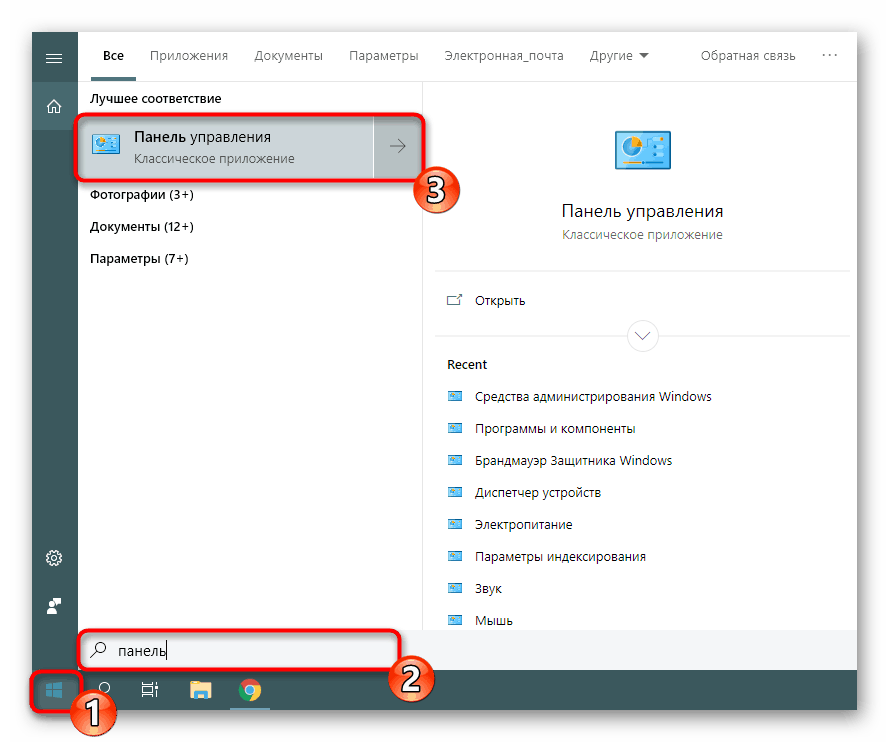
Task: Click the icon beside Электропитание
Action: coord(455,524)
